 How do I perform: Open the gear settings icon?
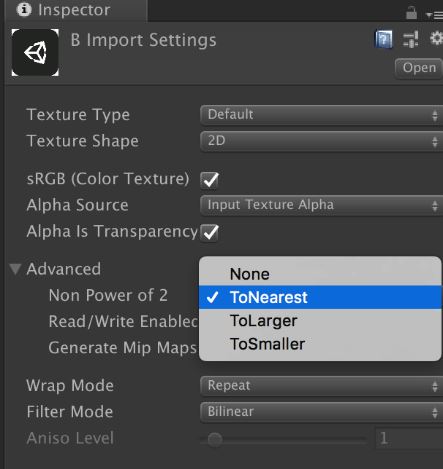436,39
